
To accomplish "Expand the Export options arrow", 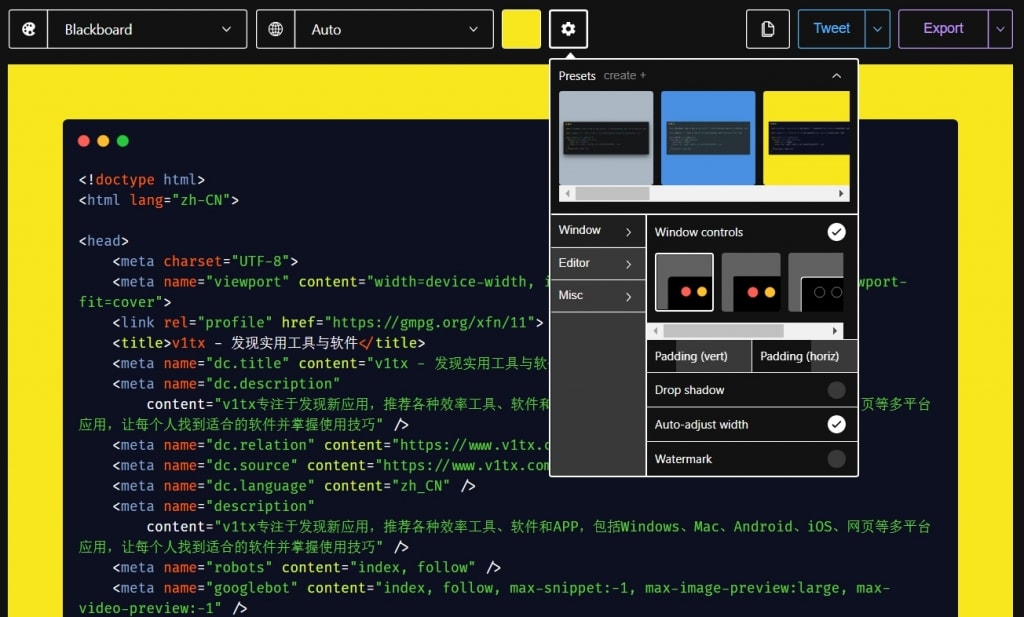I will tap(1000, 29).
